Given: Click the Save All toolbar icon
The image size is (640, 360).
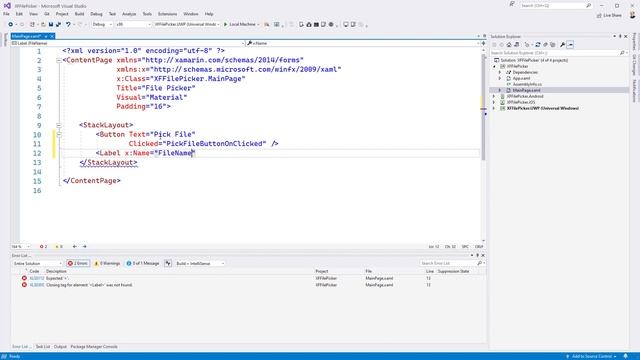Looking at the screenshot, I should coord(58,24).
